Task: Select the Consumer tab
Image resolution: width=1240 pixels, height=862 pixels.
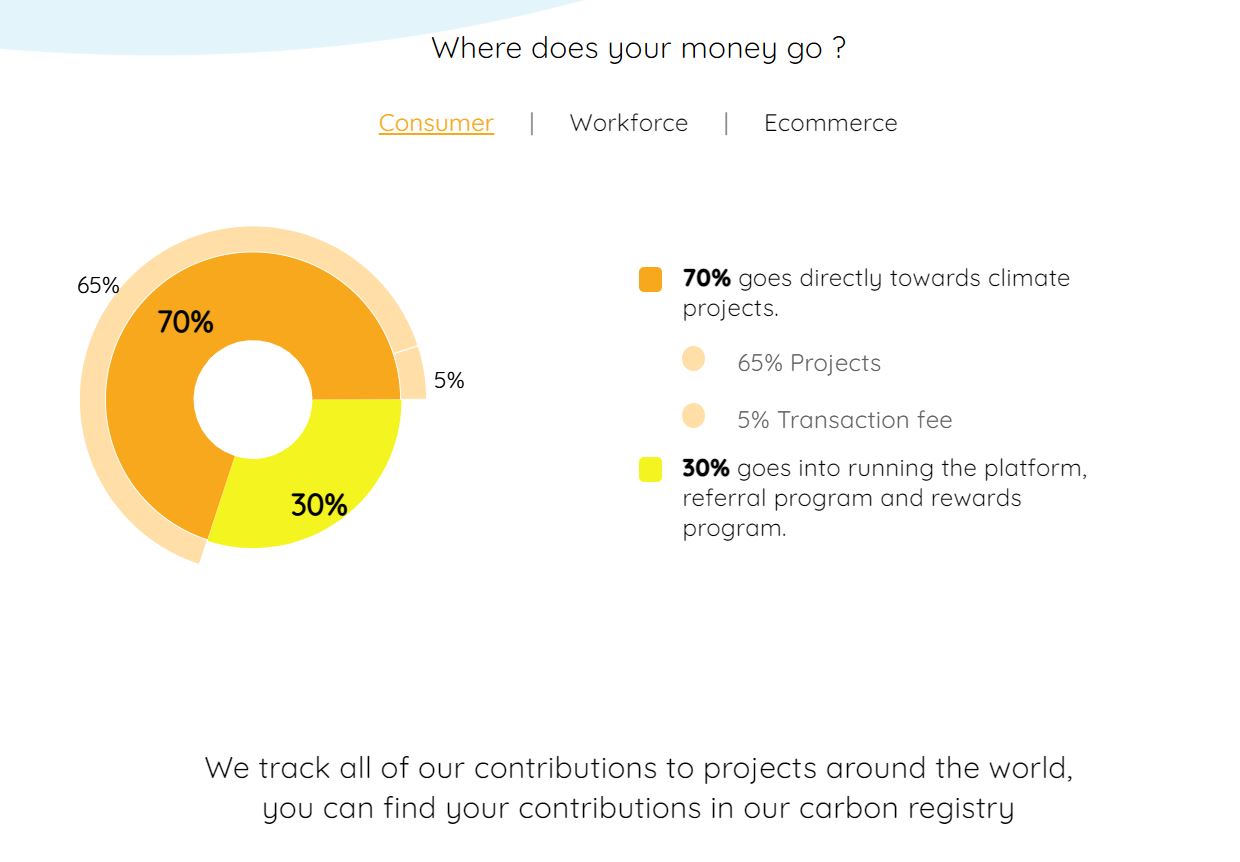Action: pyautogui.click(x=436, y=123)
